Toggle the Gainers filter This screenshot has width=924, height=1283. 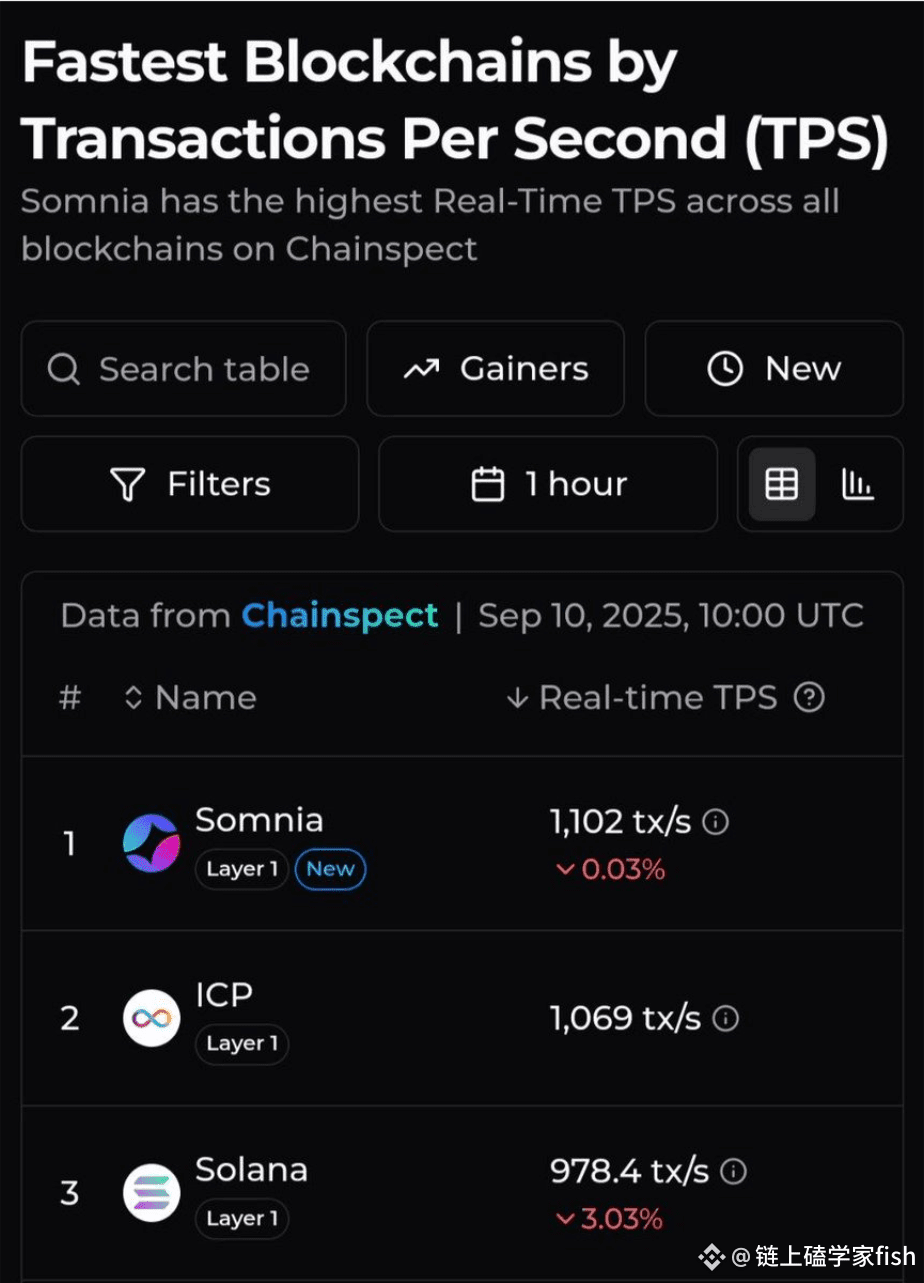coord(495,369)
